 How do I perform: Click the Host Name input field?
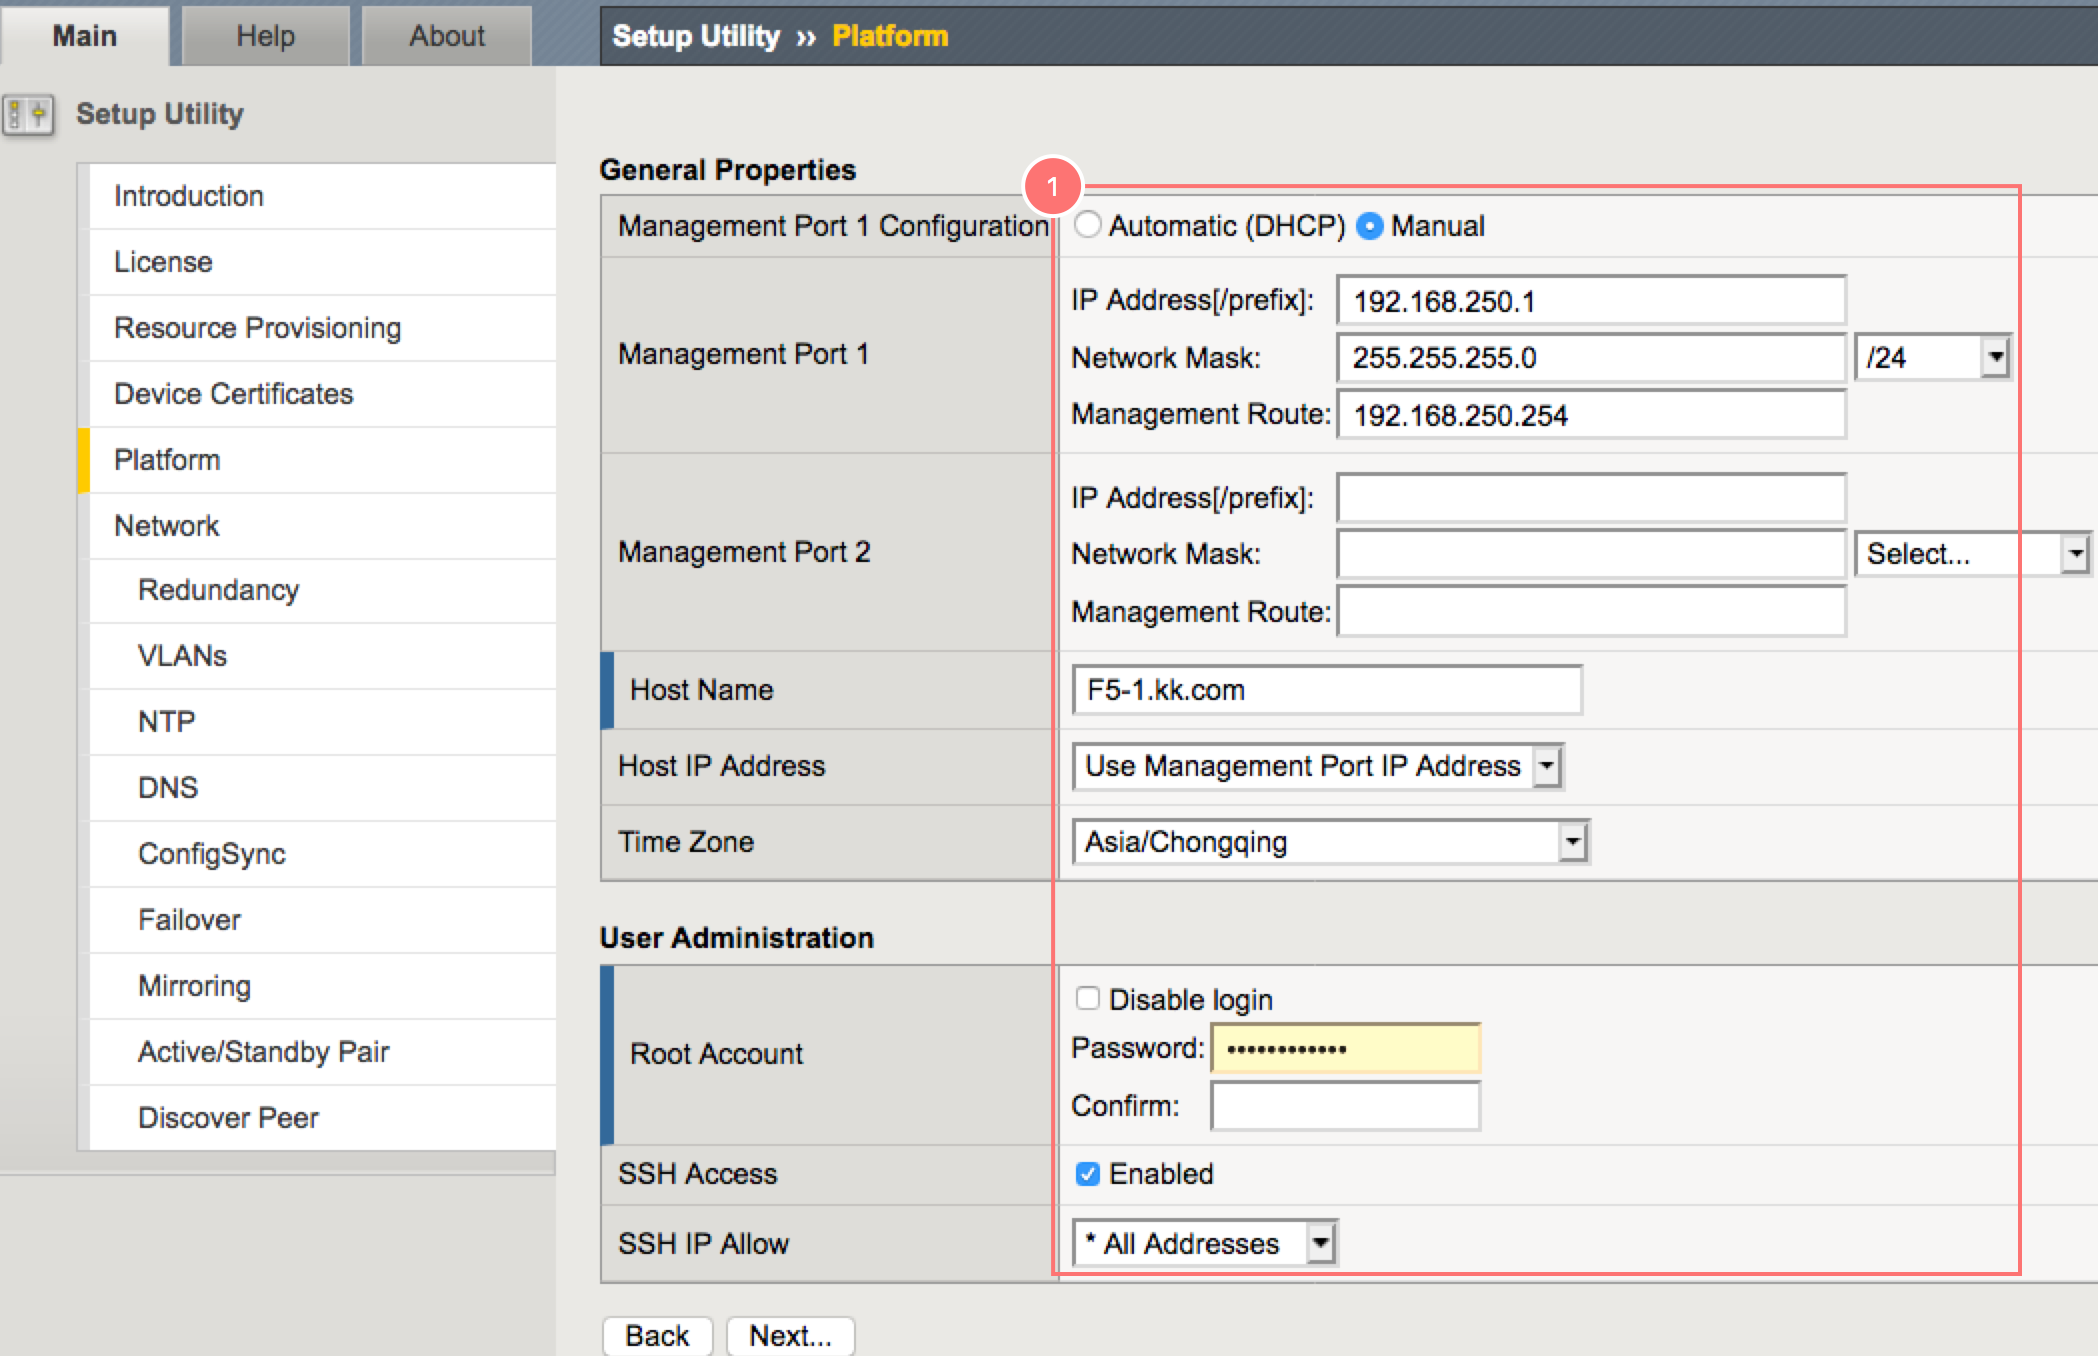click(x=1326, y=690)
